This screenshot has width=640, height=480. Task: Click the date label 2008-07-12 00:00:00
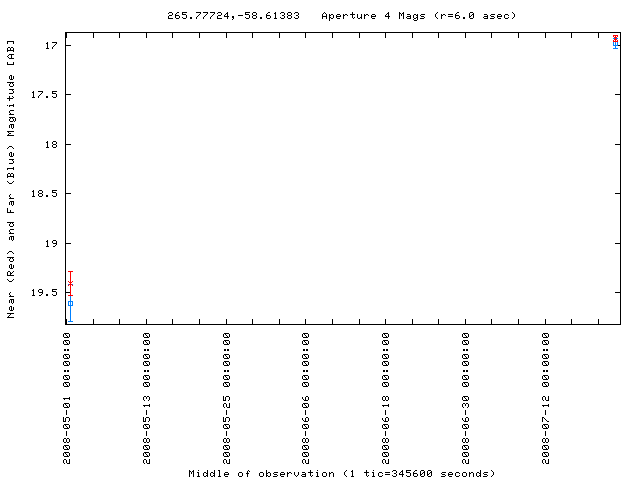tap(546, 398)
